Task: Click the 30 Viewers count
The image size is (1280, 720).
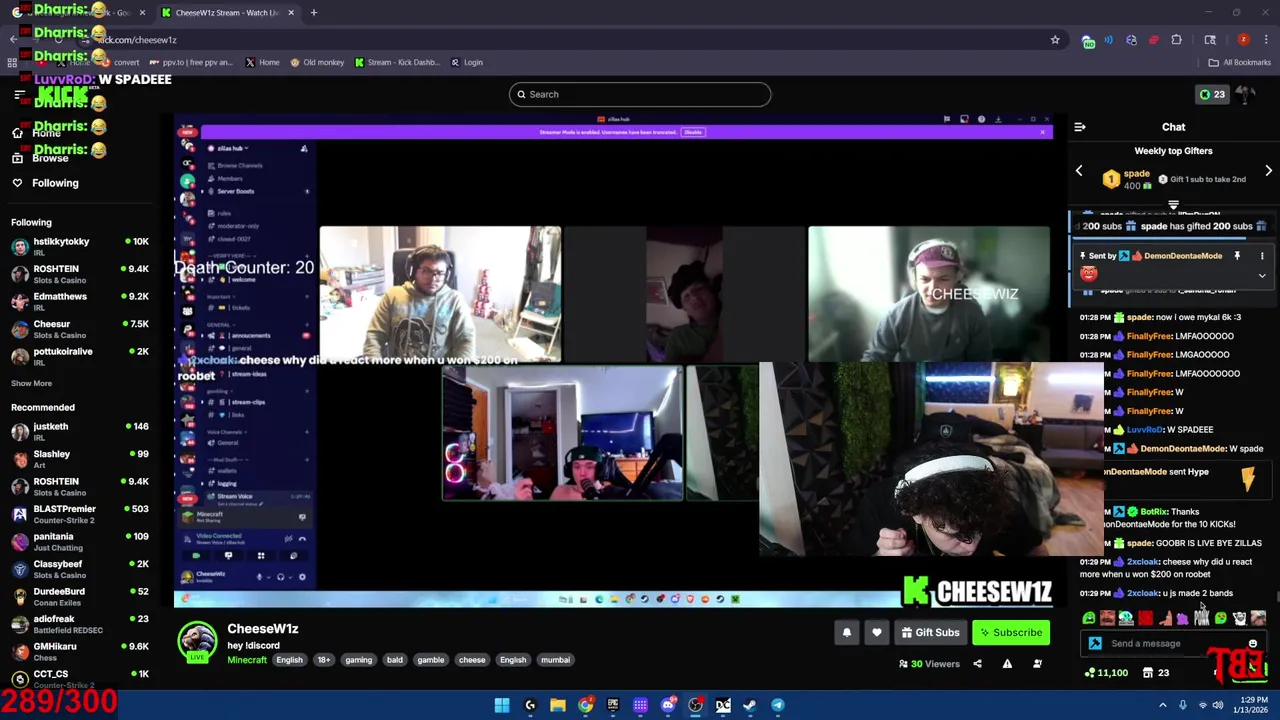Action: (x=929, y=664)
